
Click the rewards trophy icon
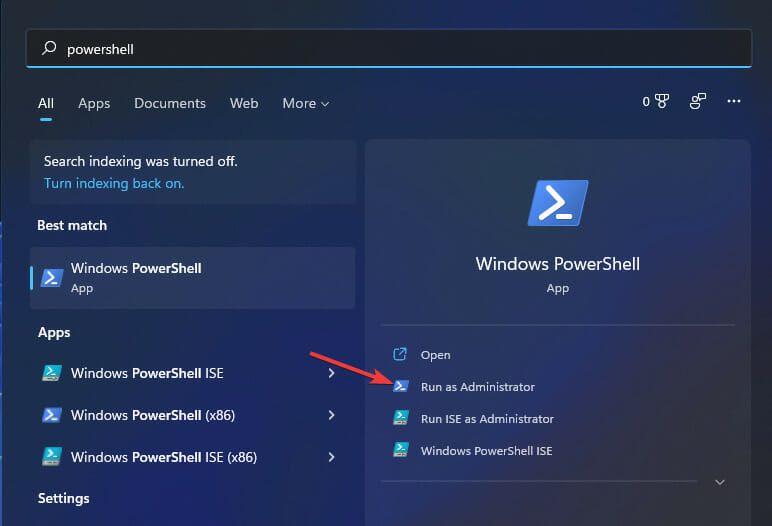662,101
